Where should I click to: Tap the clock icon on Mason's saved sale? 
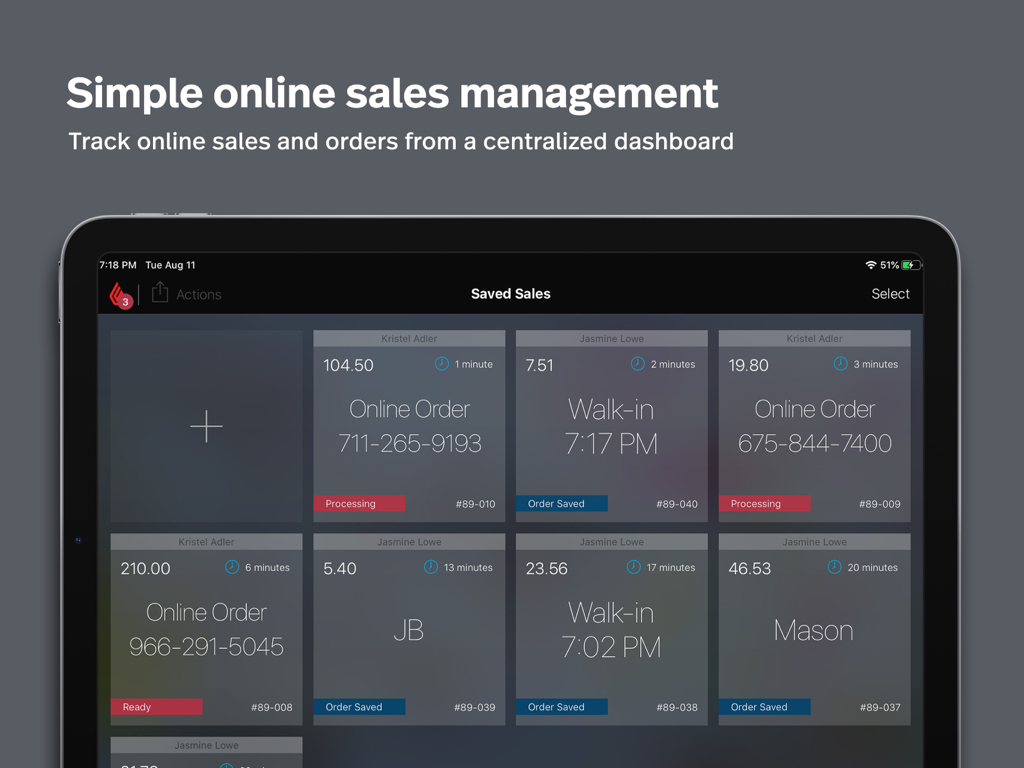(834, 567)
